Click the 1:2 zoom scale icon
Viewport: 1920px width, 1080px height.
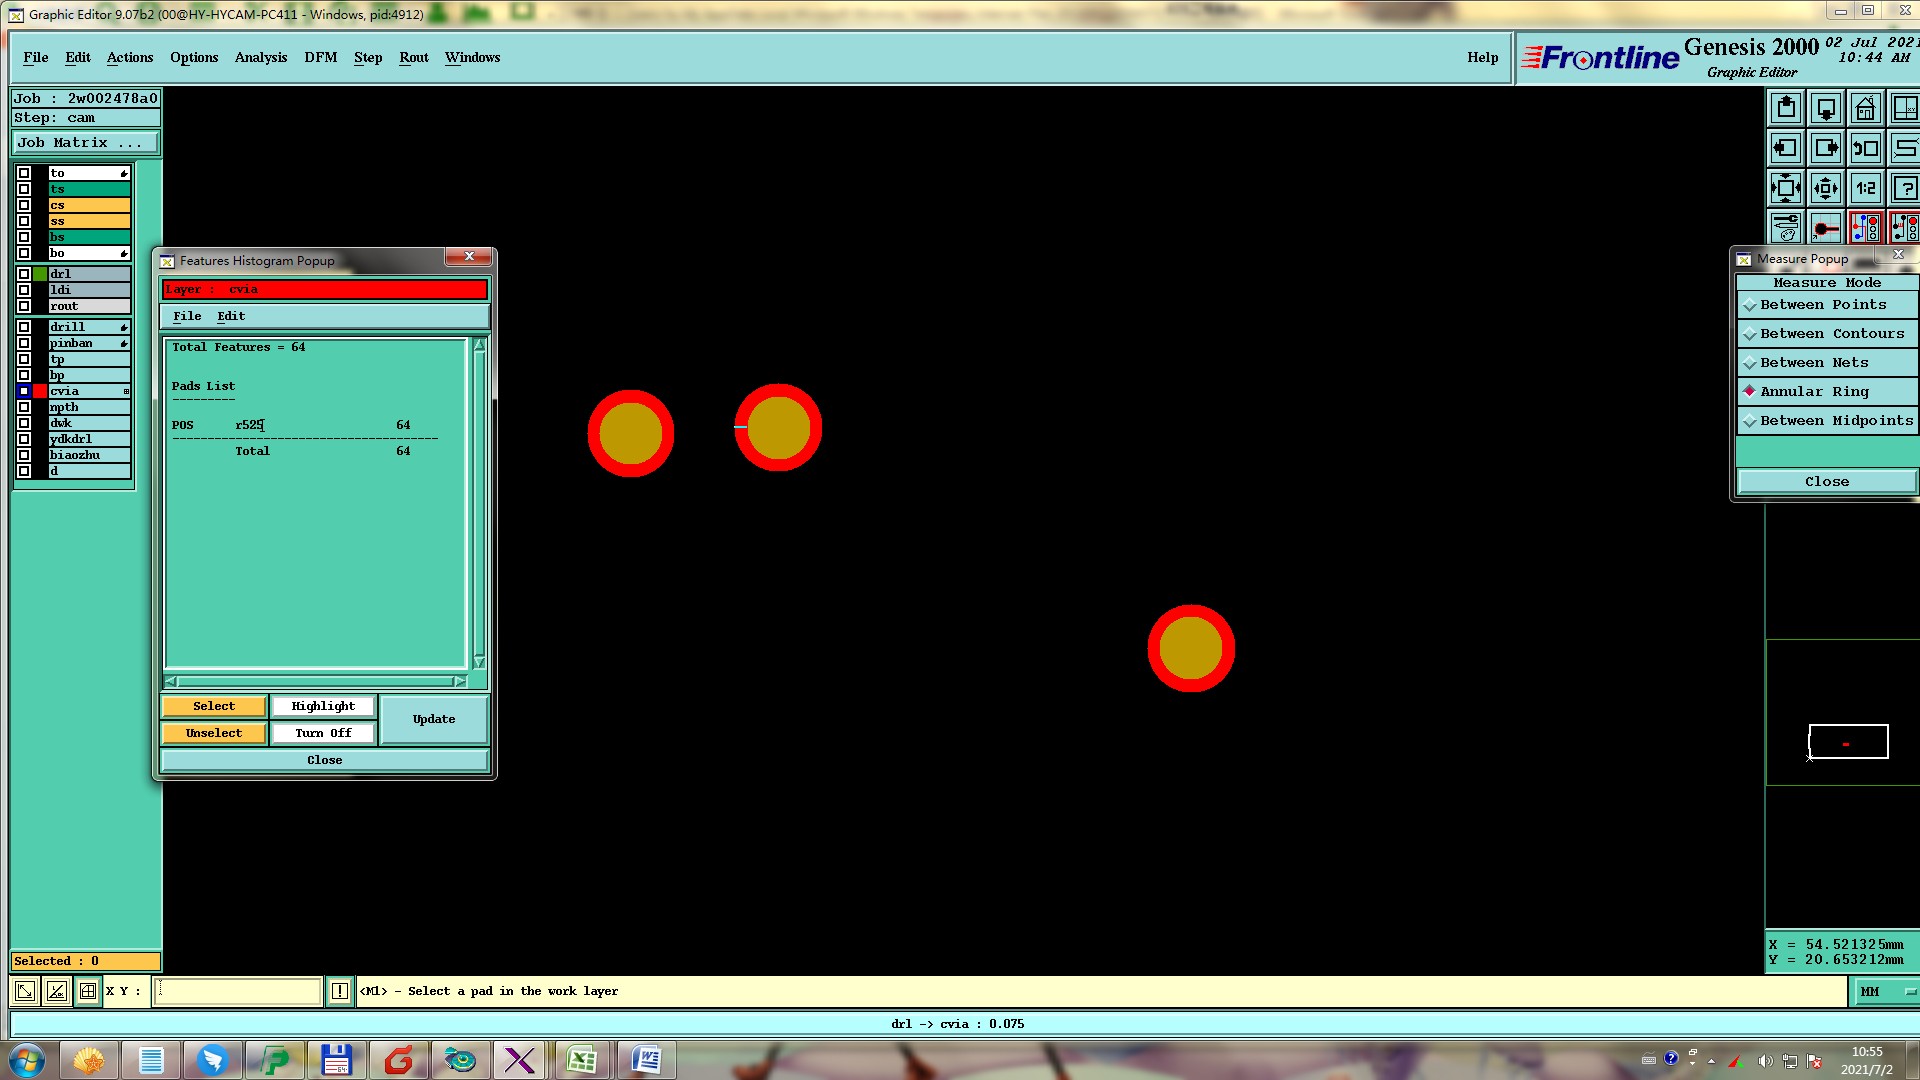[x=1865, y=188]
